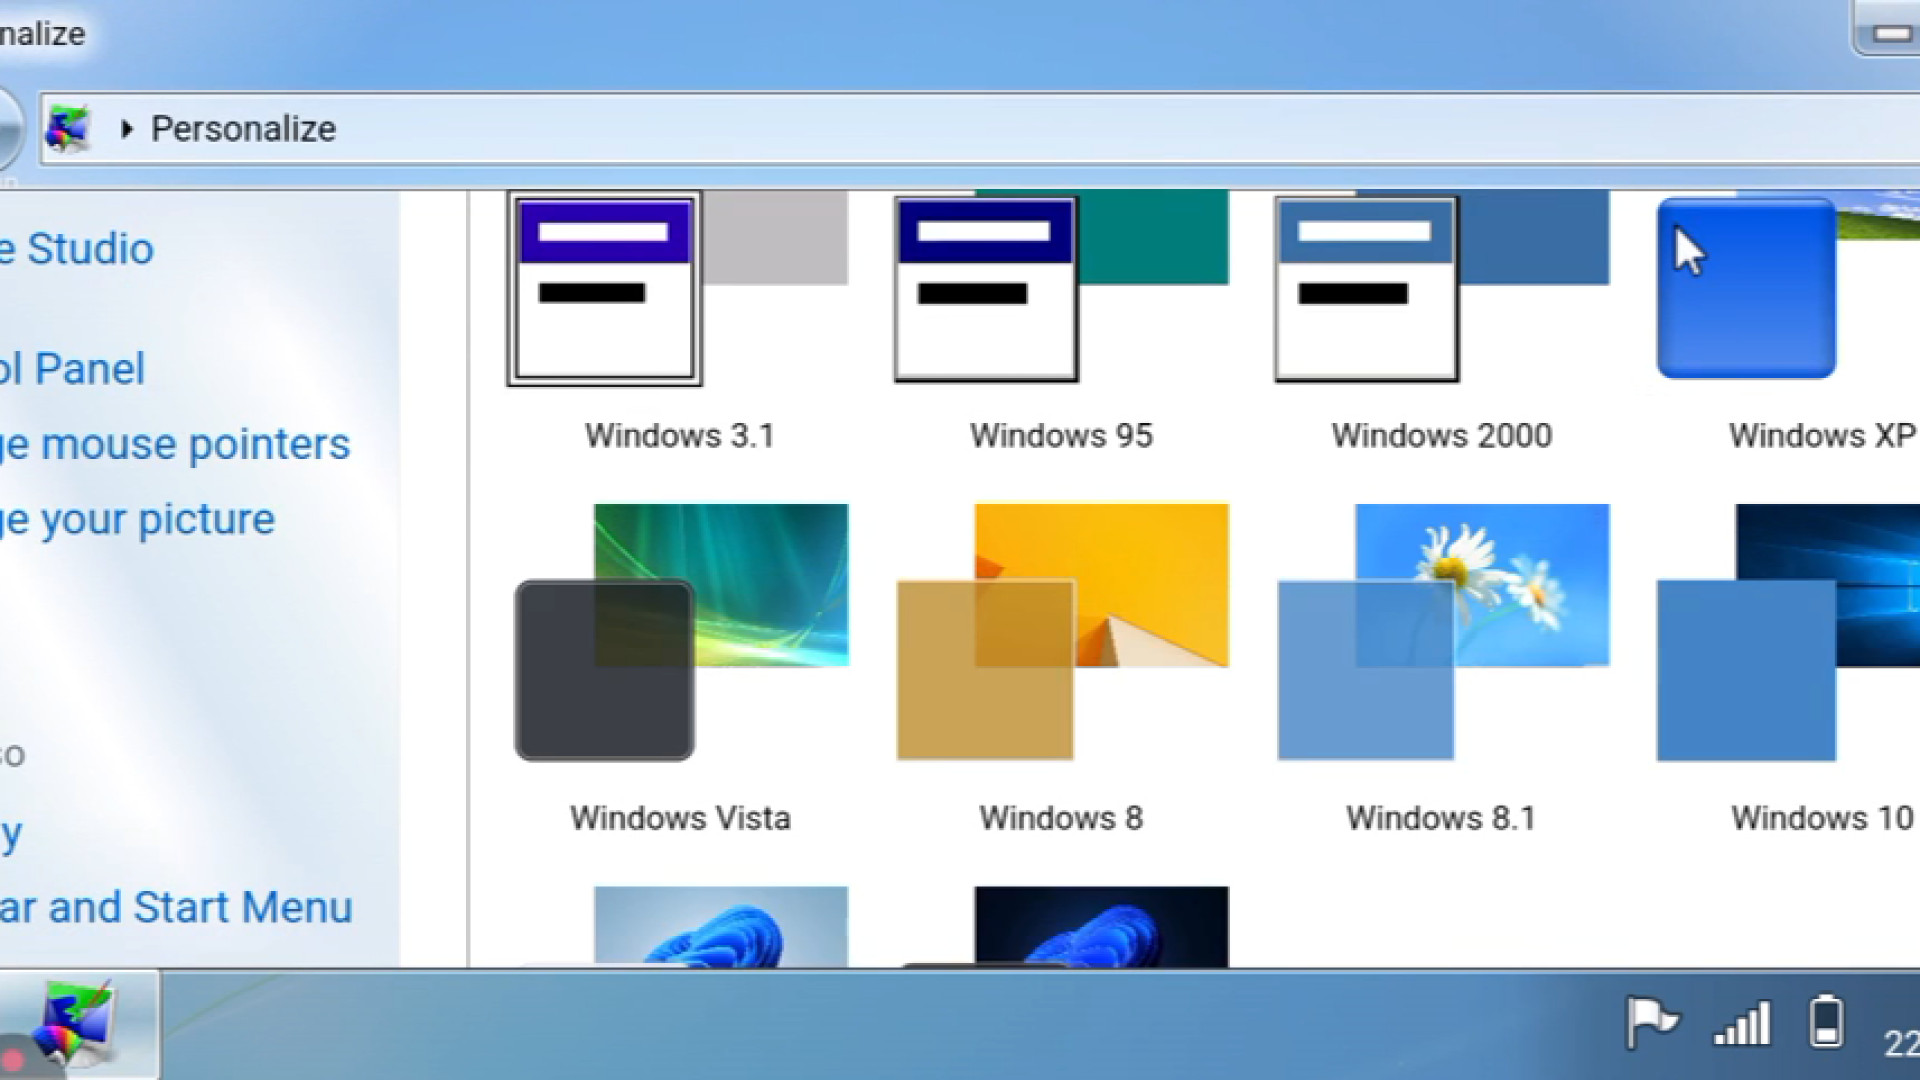Screen dimensions: 1920x1080
Task: Select the Windows 8.1 theme thumbnail
Action: click(1443, 632)
